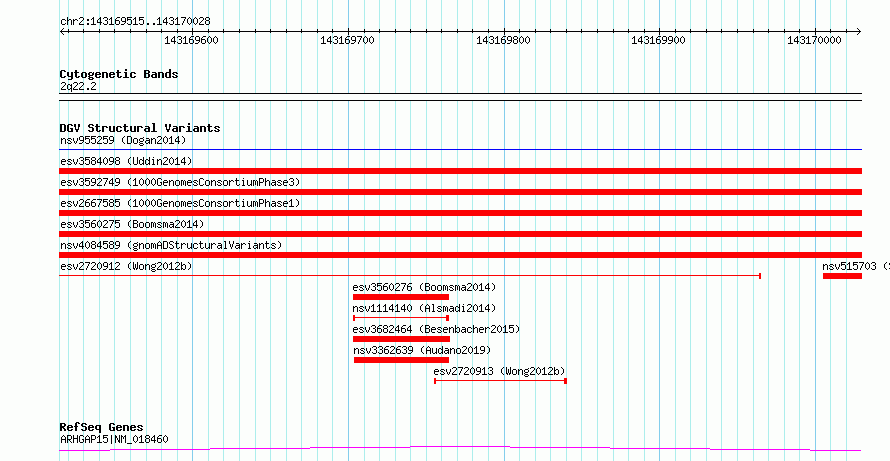Click the short red nsv515703 bar

(842, 276)
